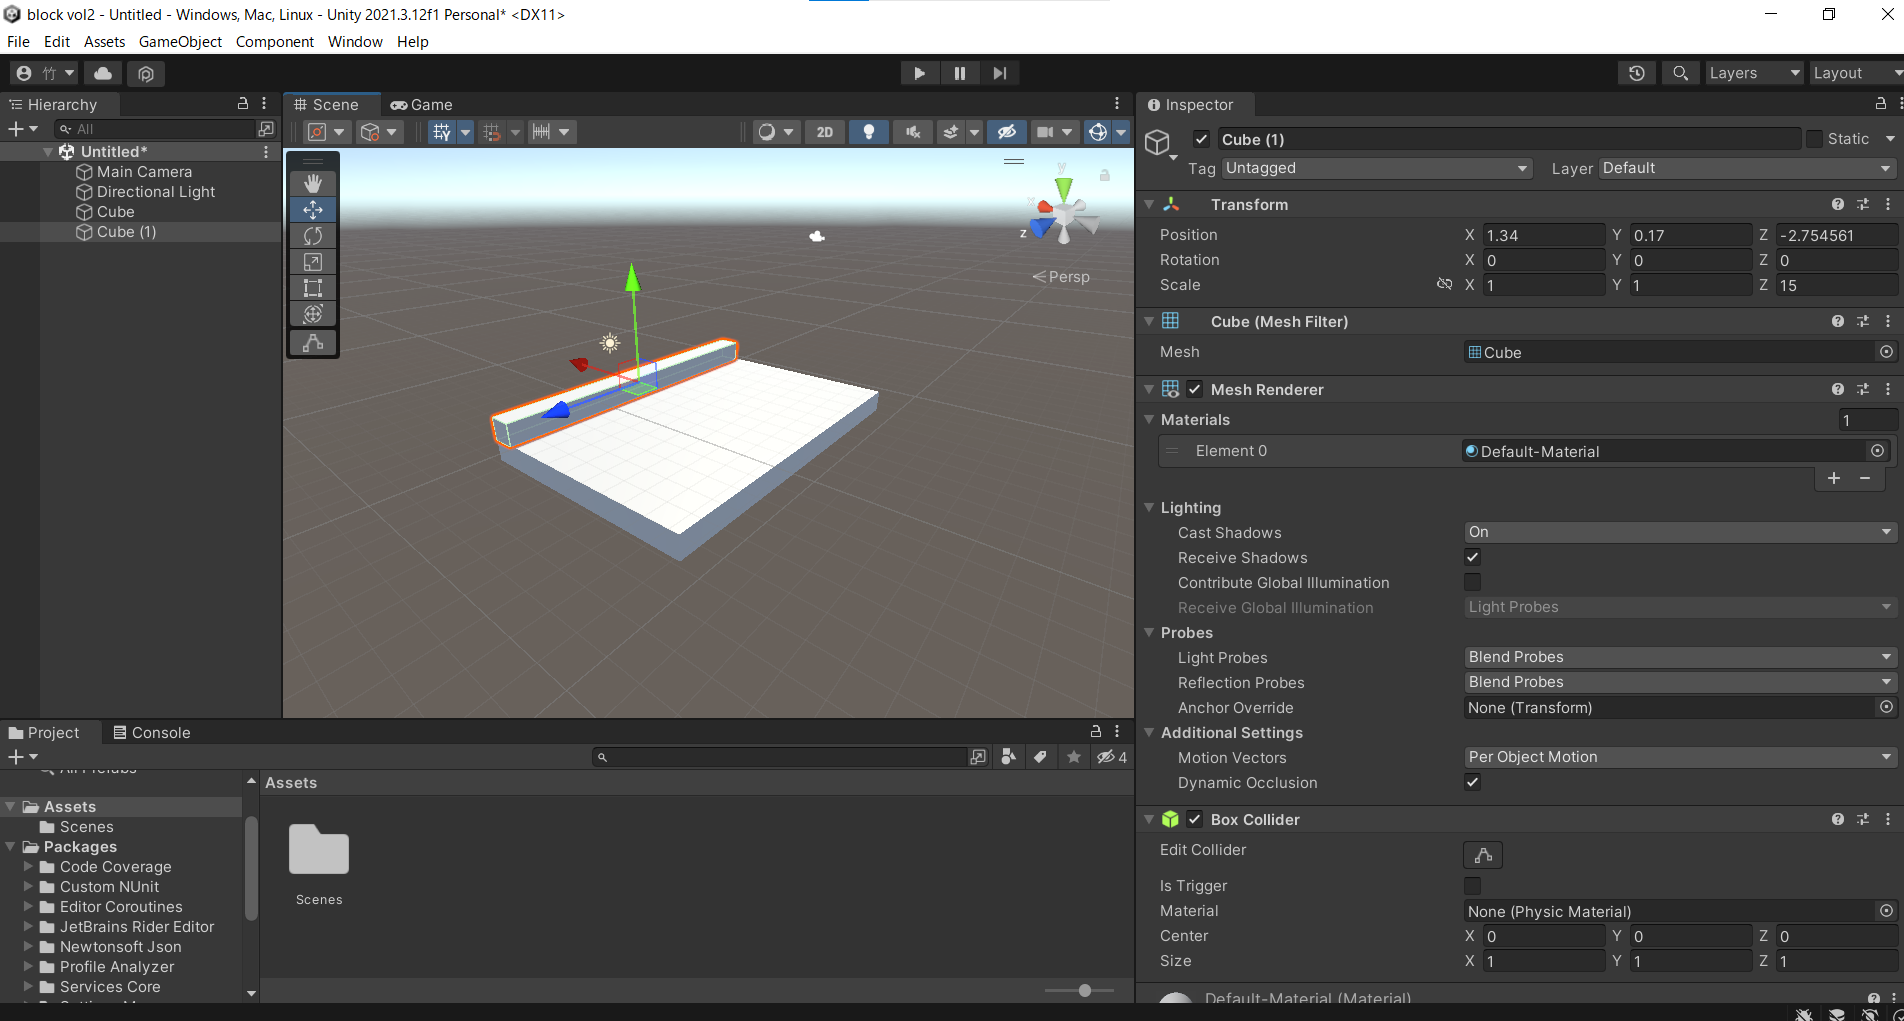Screen dimensions: 1904x1021
Task: Click the Pause button
Action: pyautogui.click(x=960, y=73)
